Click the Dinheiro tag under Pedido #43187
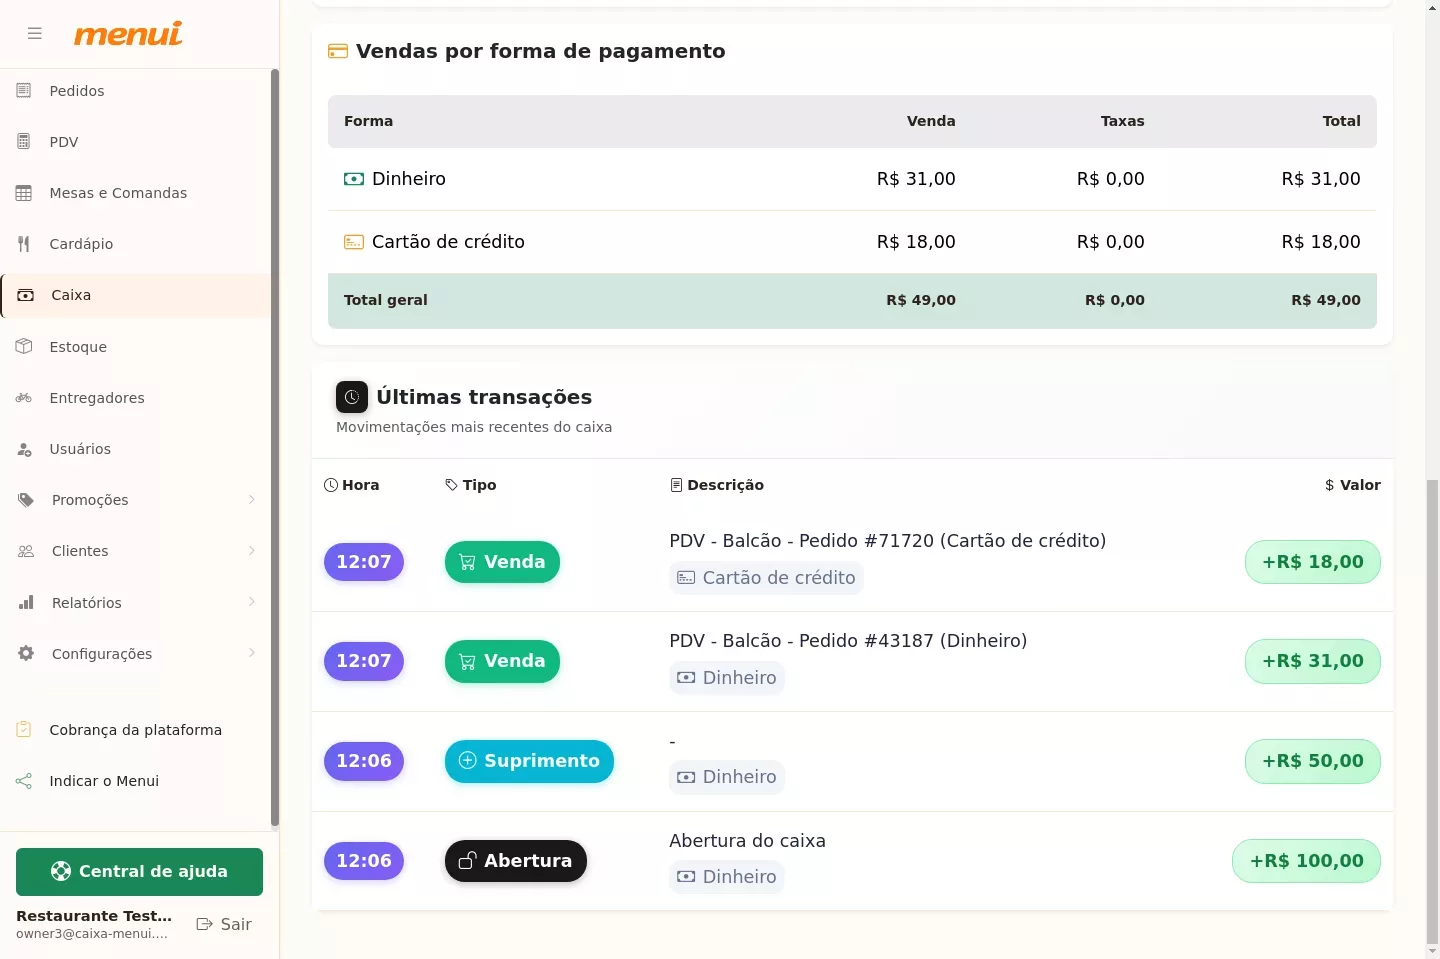 click(727, 678)
